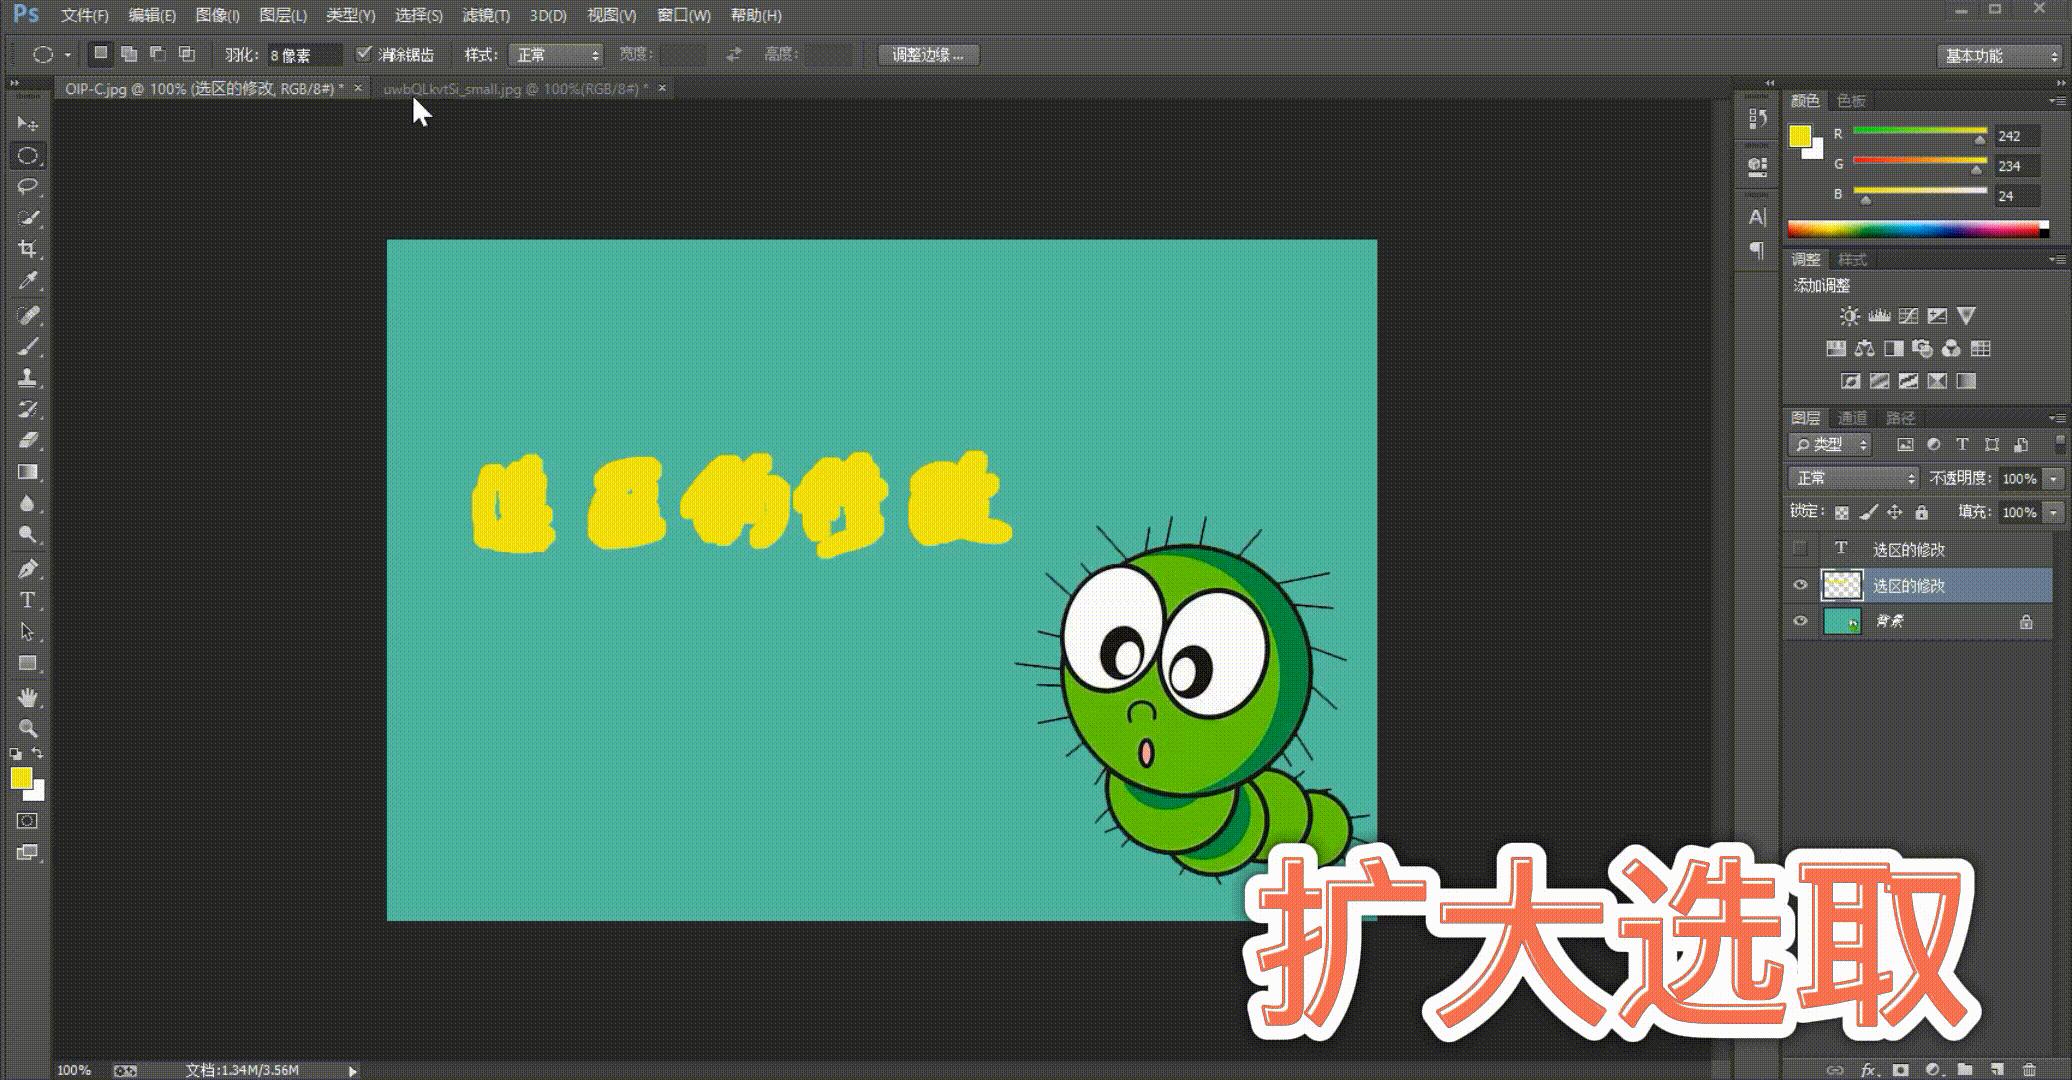The width and height of the screenshot is (2072, 1080).
Task: Select the Zoom tool
Action: (28, 728)
